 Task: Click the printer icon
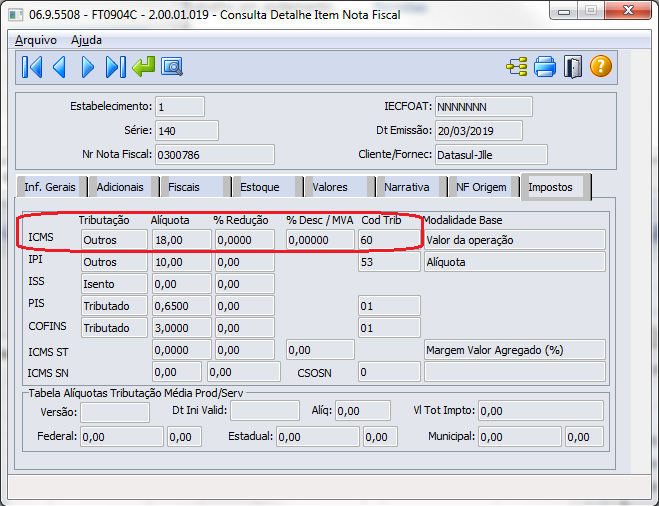(545, 66)
